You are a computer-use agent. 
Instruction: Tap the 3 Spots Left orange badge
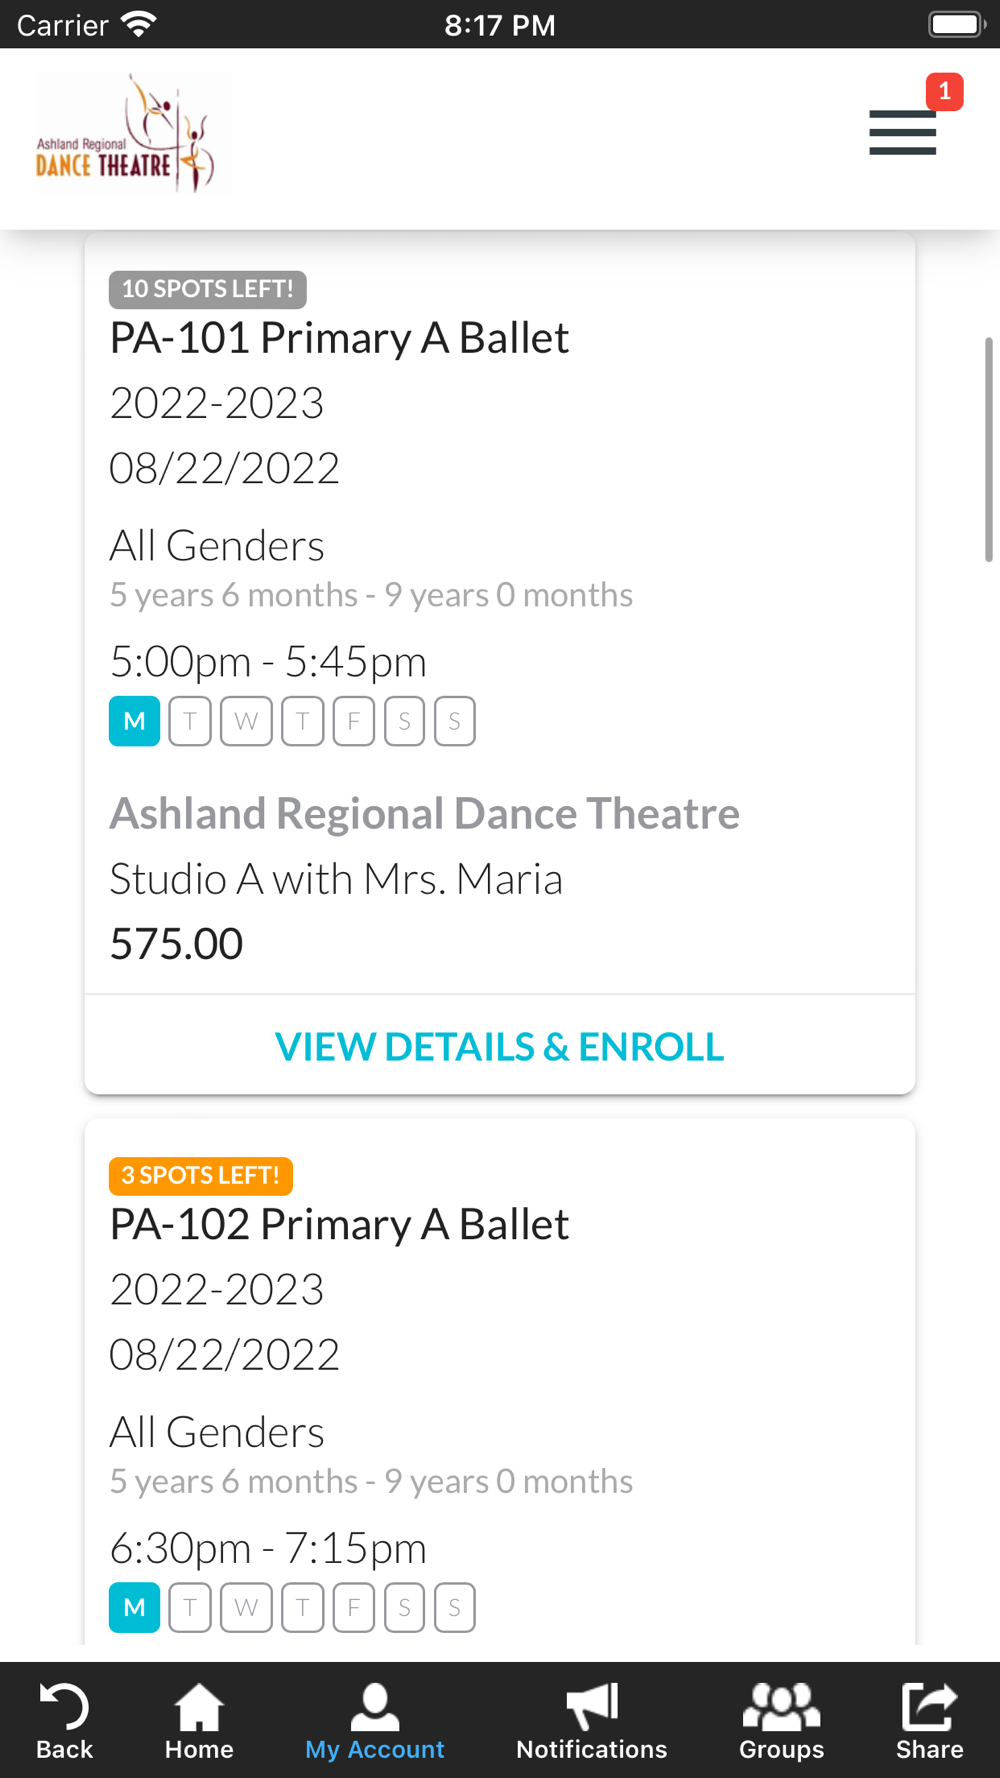click(x=201, y=1175)
